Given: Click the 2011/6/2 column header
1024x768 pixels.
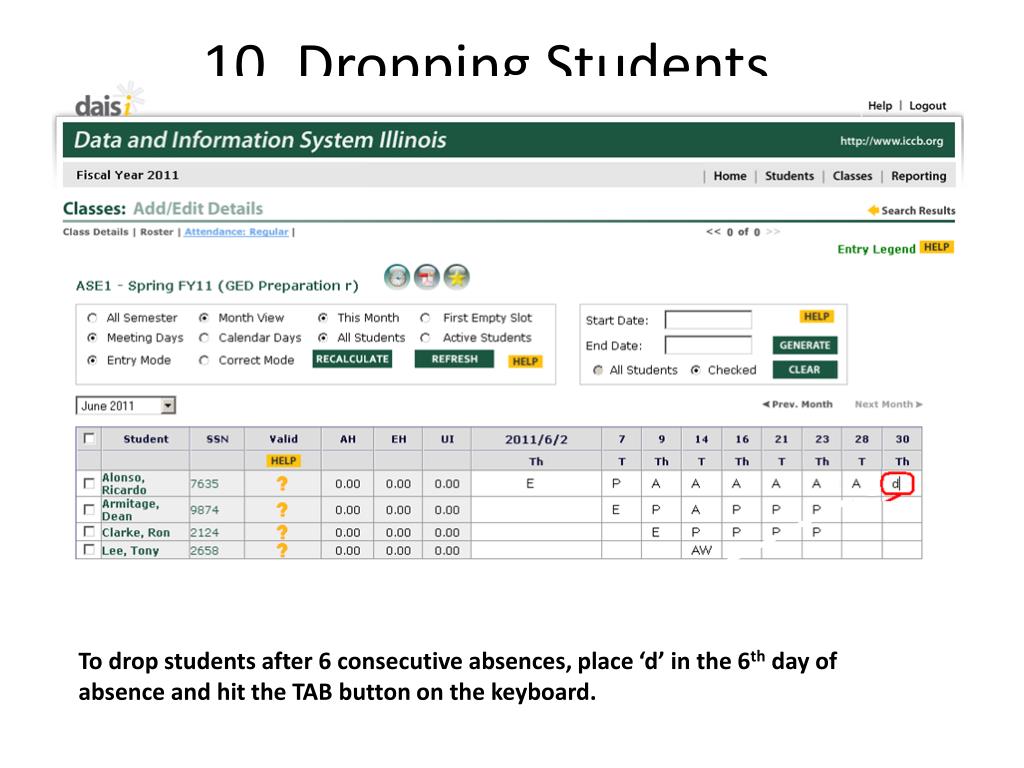Looking at the screenshot, I should coord(536,440).
